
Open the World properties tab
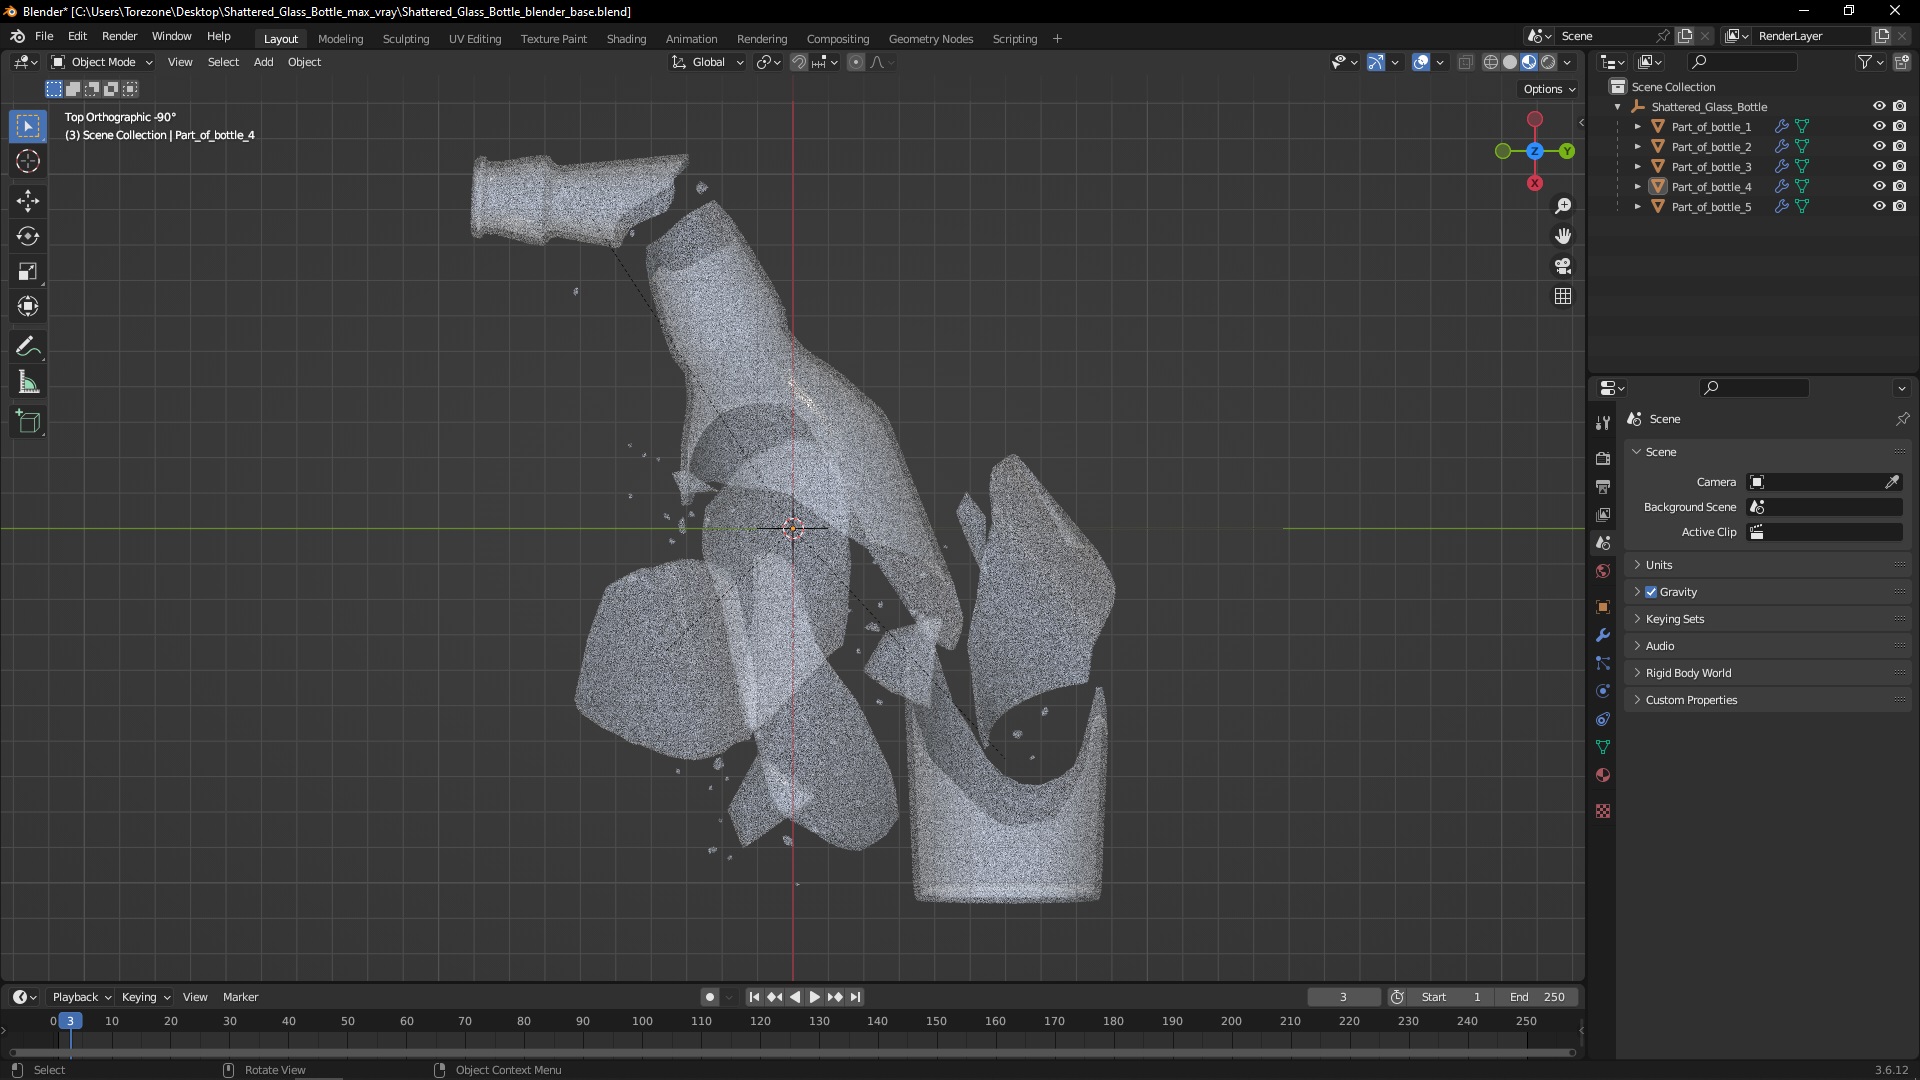1603,571
